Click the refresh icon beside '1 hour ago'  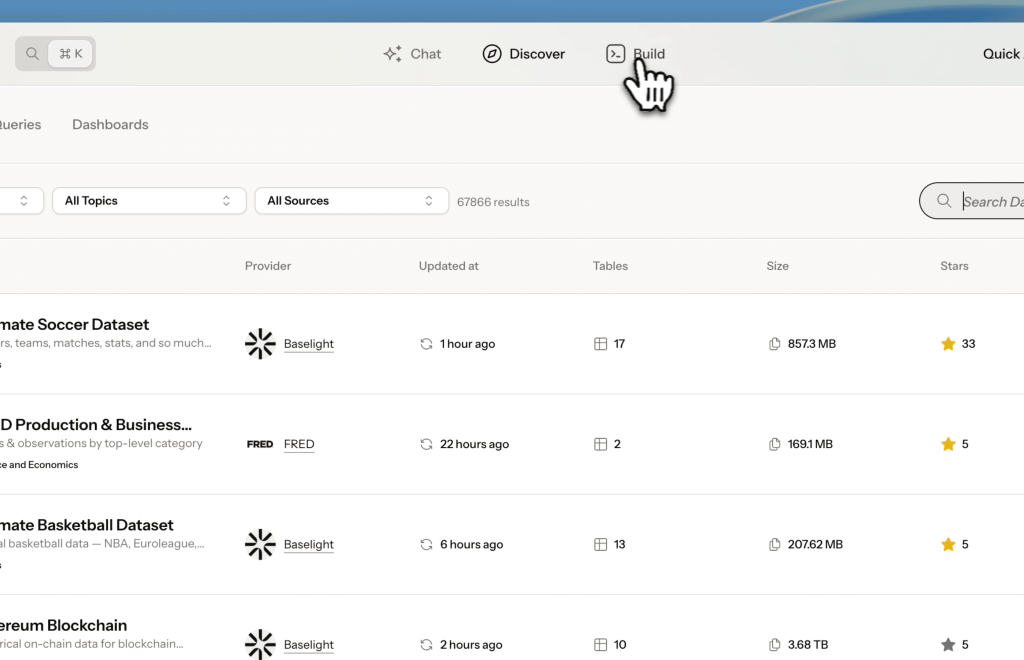(x=425, y=344)
